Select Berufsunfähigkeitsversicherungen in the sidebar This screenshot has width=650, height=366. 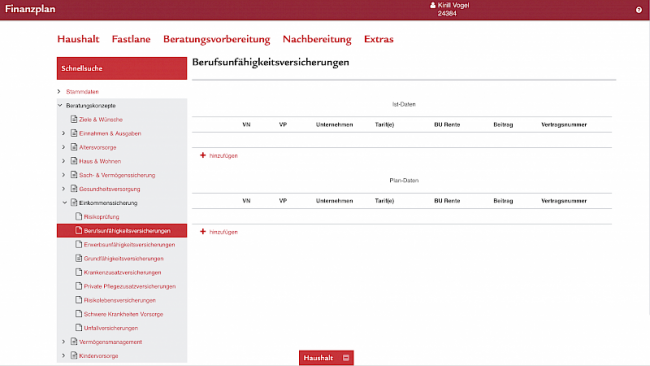127,230
